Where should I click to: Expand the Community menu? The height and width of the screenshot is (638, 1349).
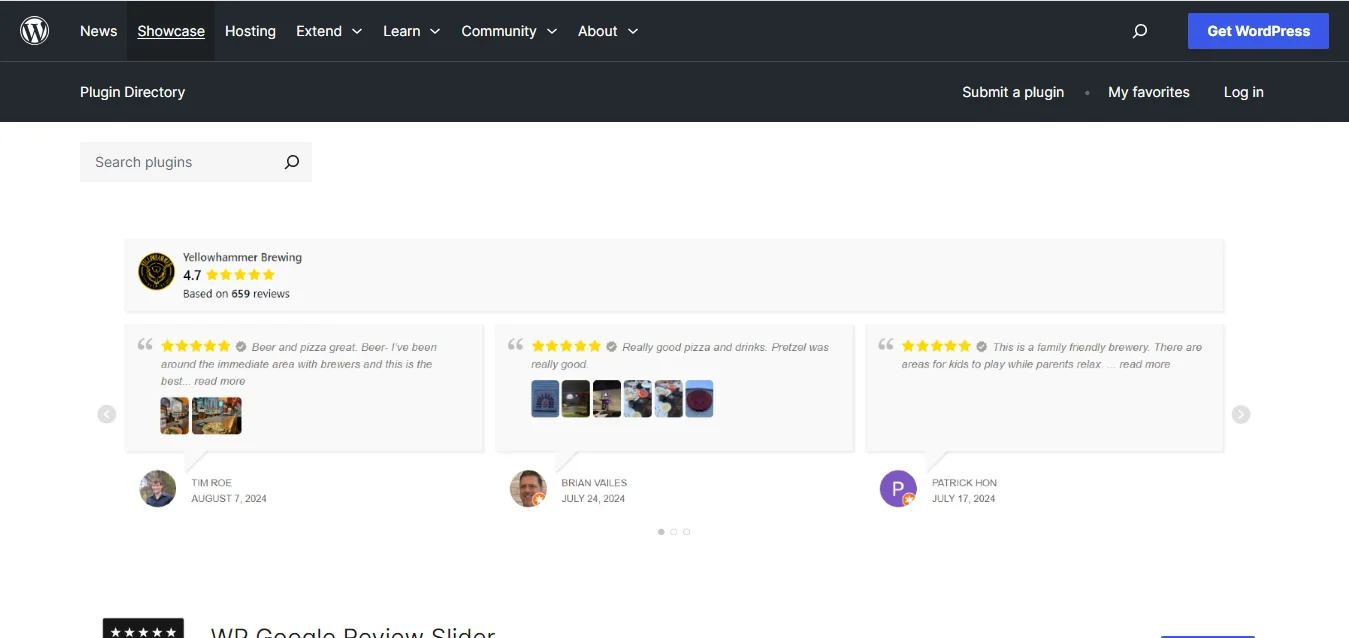pyautogui.click(x=509, y=31)
